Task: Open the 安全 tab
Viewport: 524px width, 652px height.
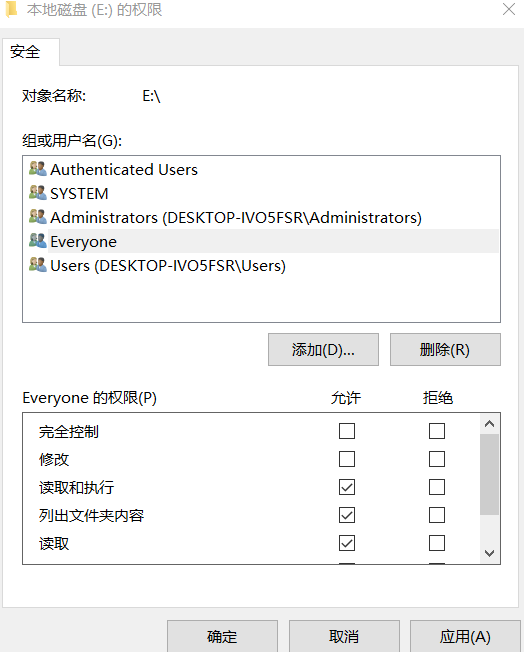Action: [x=31, y=52]
